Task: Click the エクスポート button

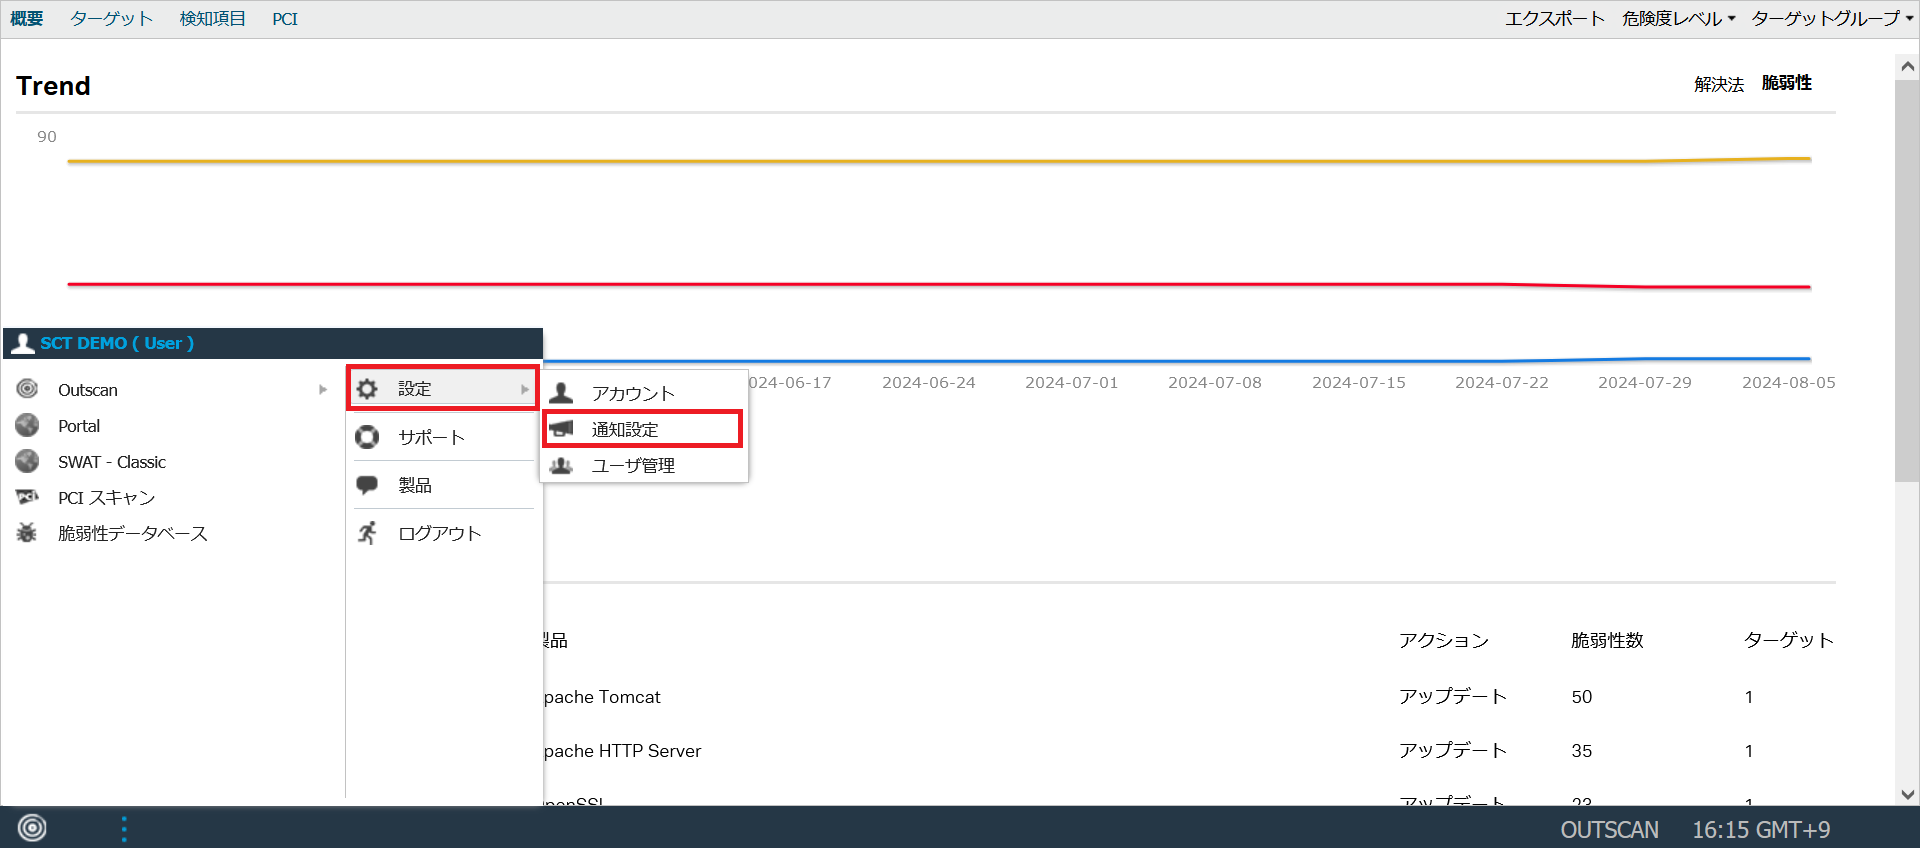Action: (1554, 19)
